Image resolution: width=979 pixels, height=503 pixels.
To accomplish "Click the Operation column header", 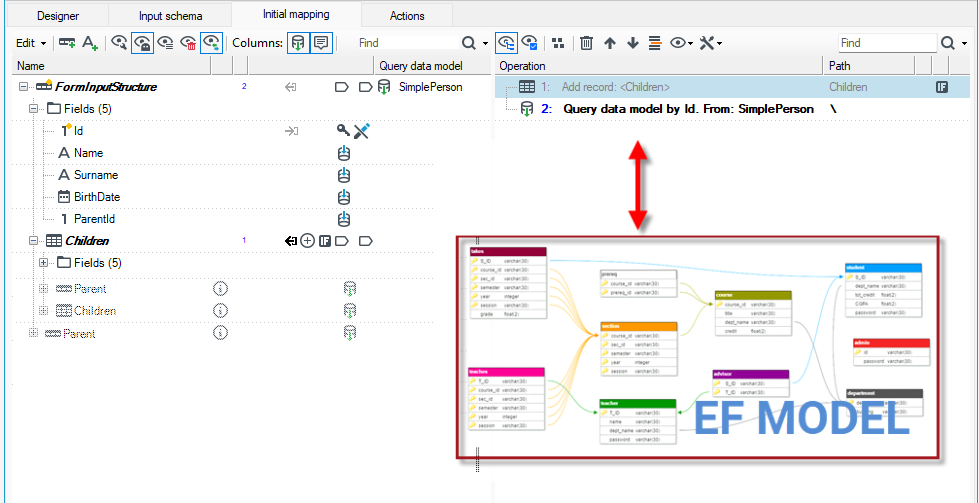I will point(659,66).
